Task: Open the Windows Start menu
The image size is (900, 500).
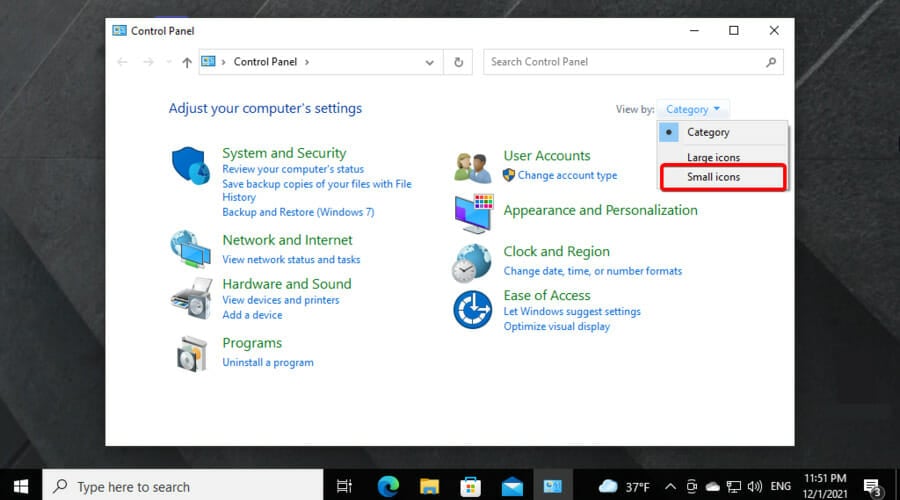Action: [21, 486]
